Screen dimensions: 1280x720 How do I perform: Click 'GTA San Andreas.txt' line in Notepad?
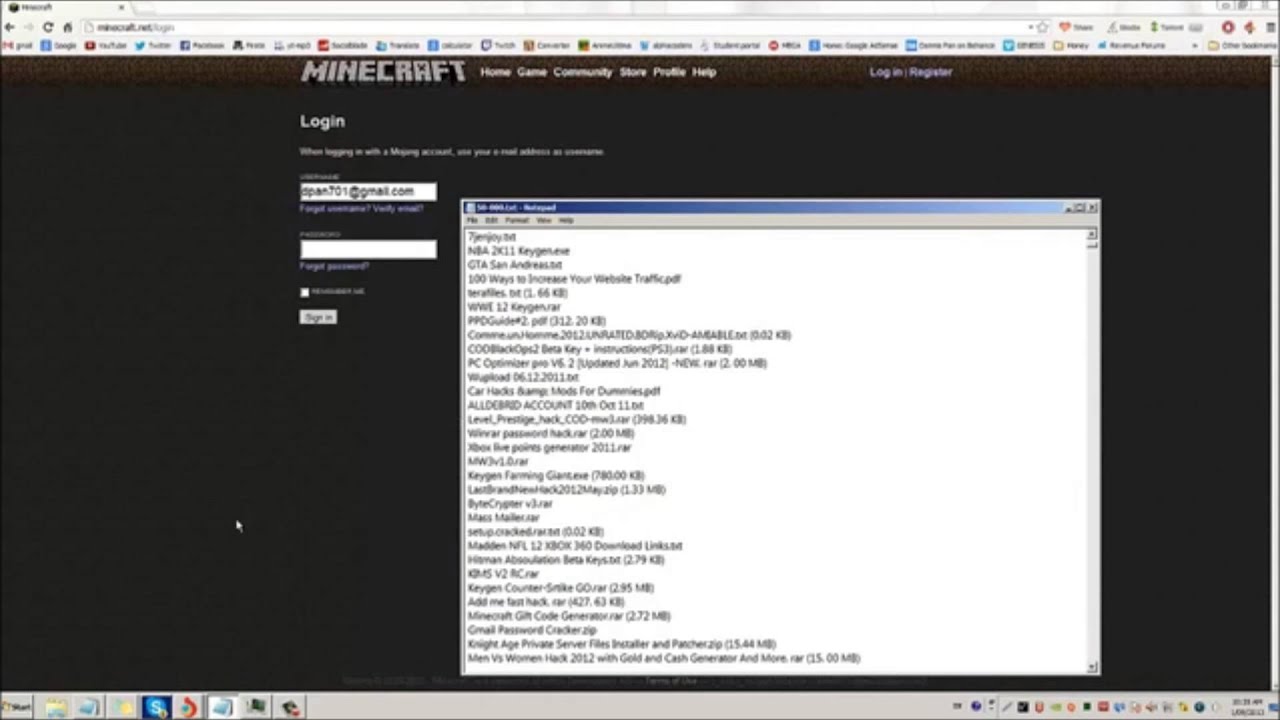click(515, 265)
